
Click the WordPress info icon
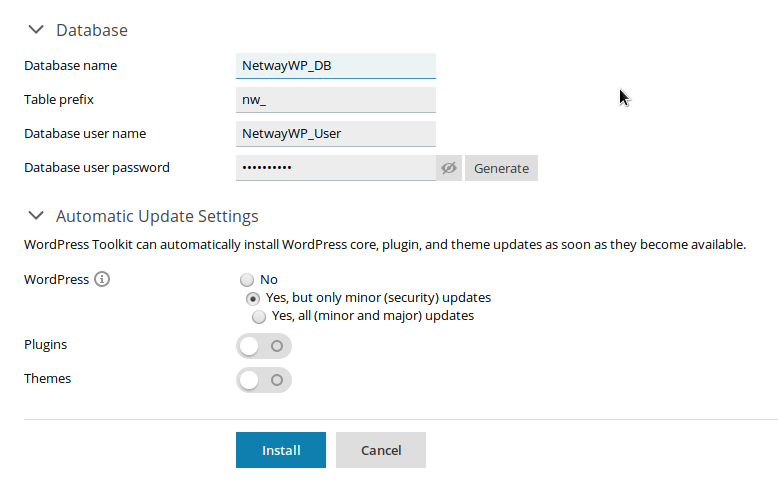[x=102, y=279]
